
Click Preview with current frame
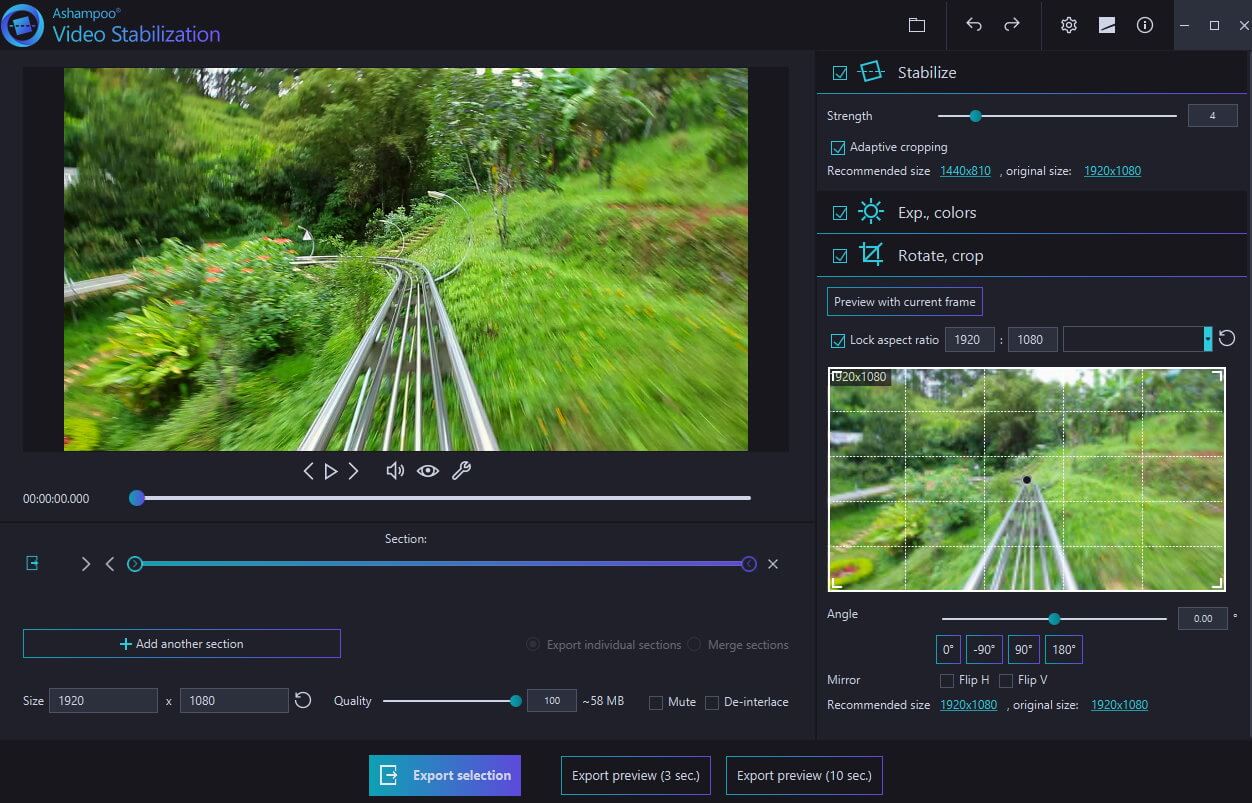[x=904, y=301]
